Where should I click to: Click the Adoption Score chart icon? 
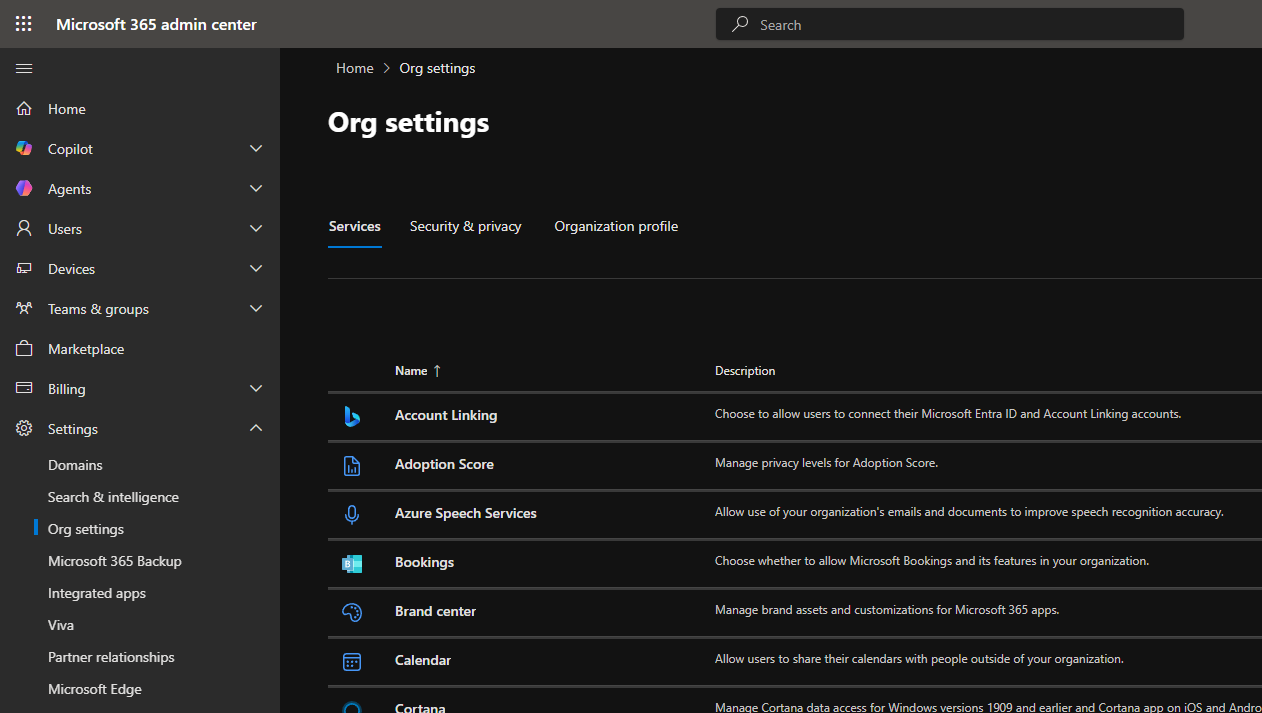352,465
